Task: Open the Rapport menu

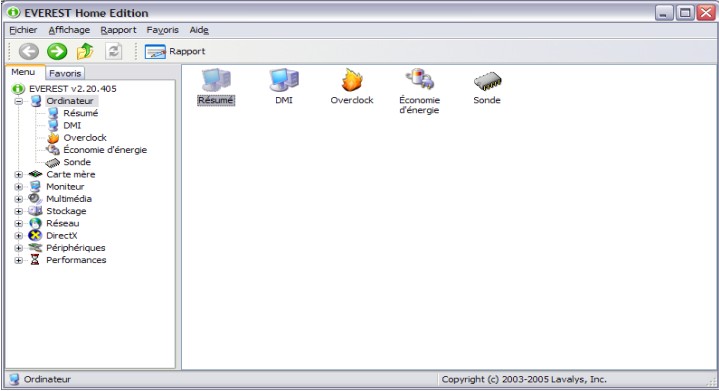Action: (118, 30)
